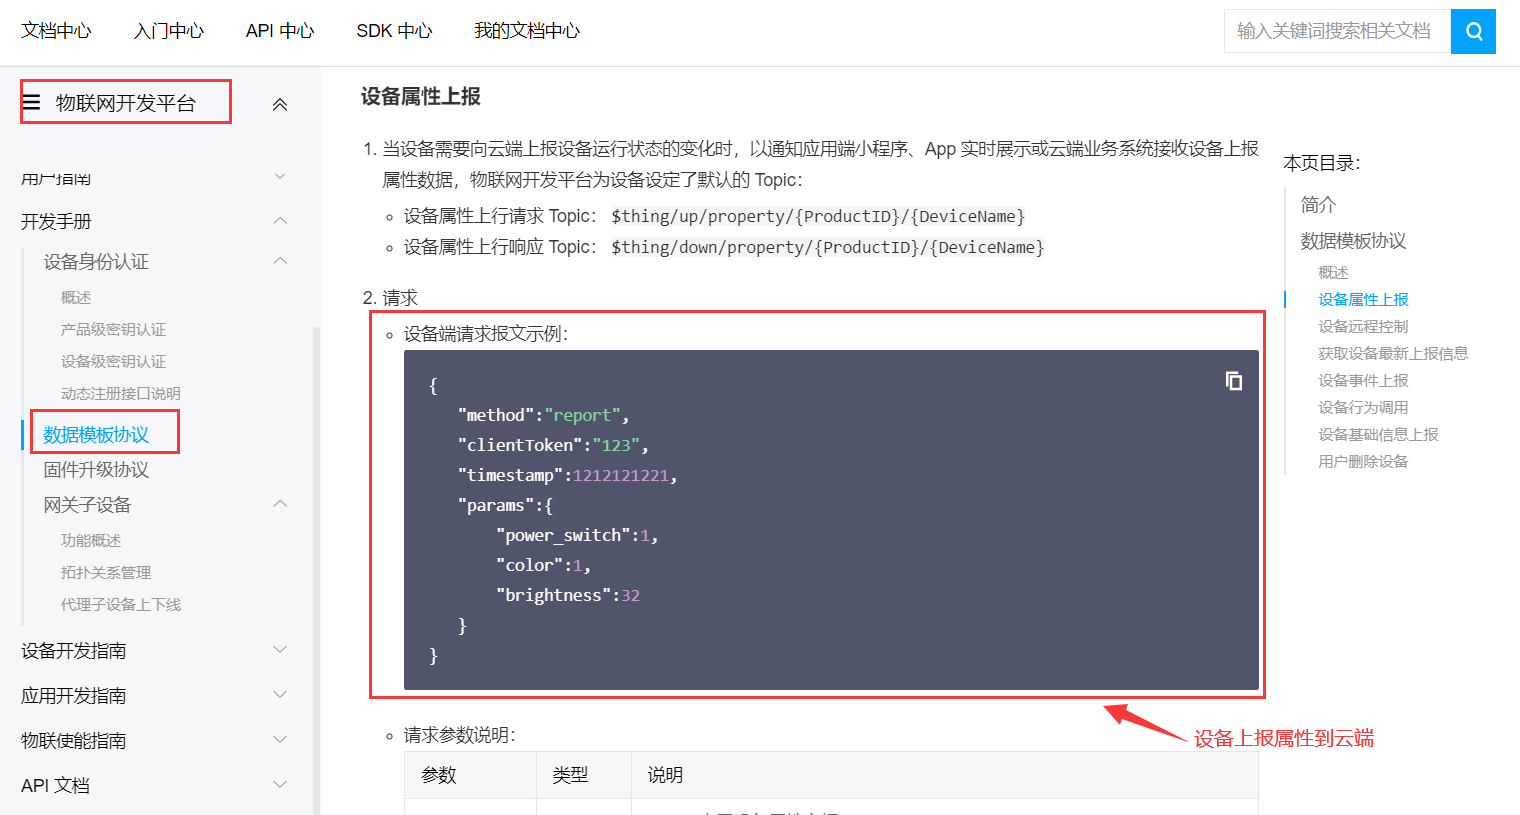Jump to 概述 in page contents

1333,272
